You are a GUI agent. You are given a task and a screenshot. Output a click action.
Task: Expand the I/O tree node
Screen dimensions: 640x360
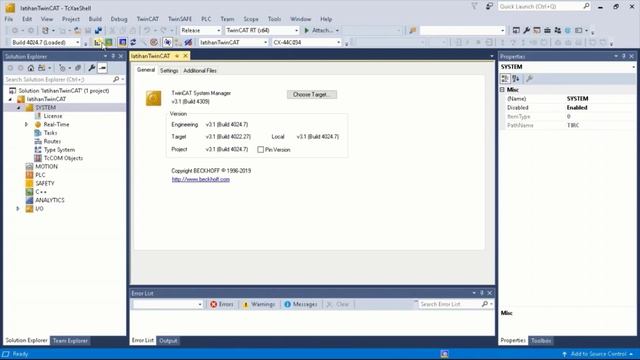click(18, 209)
